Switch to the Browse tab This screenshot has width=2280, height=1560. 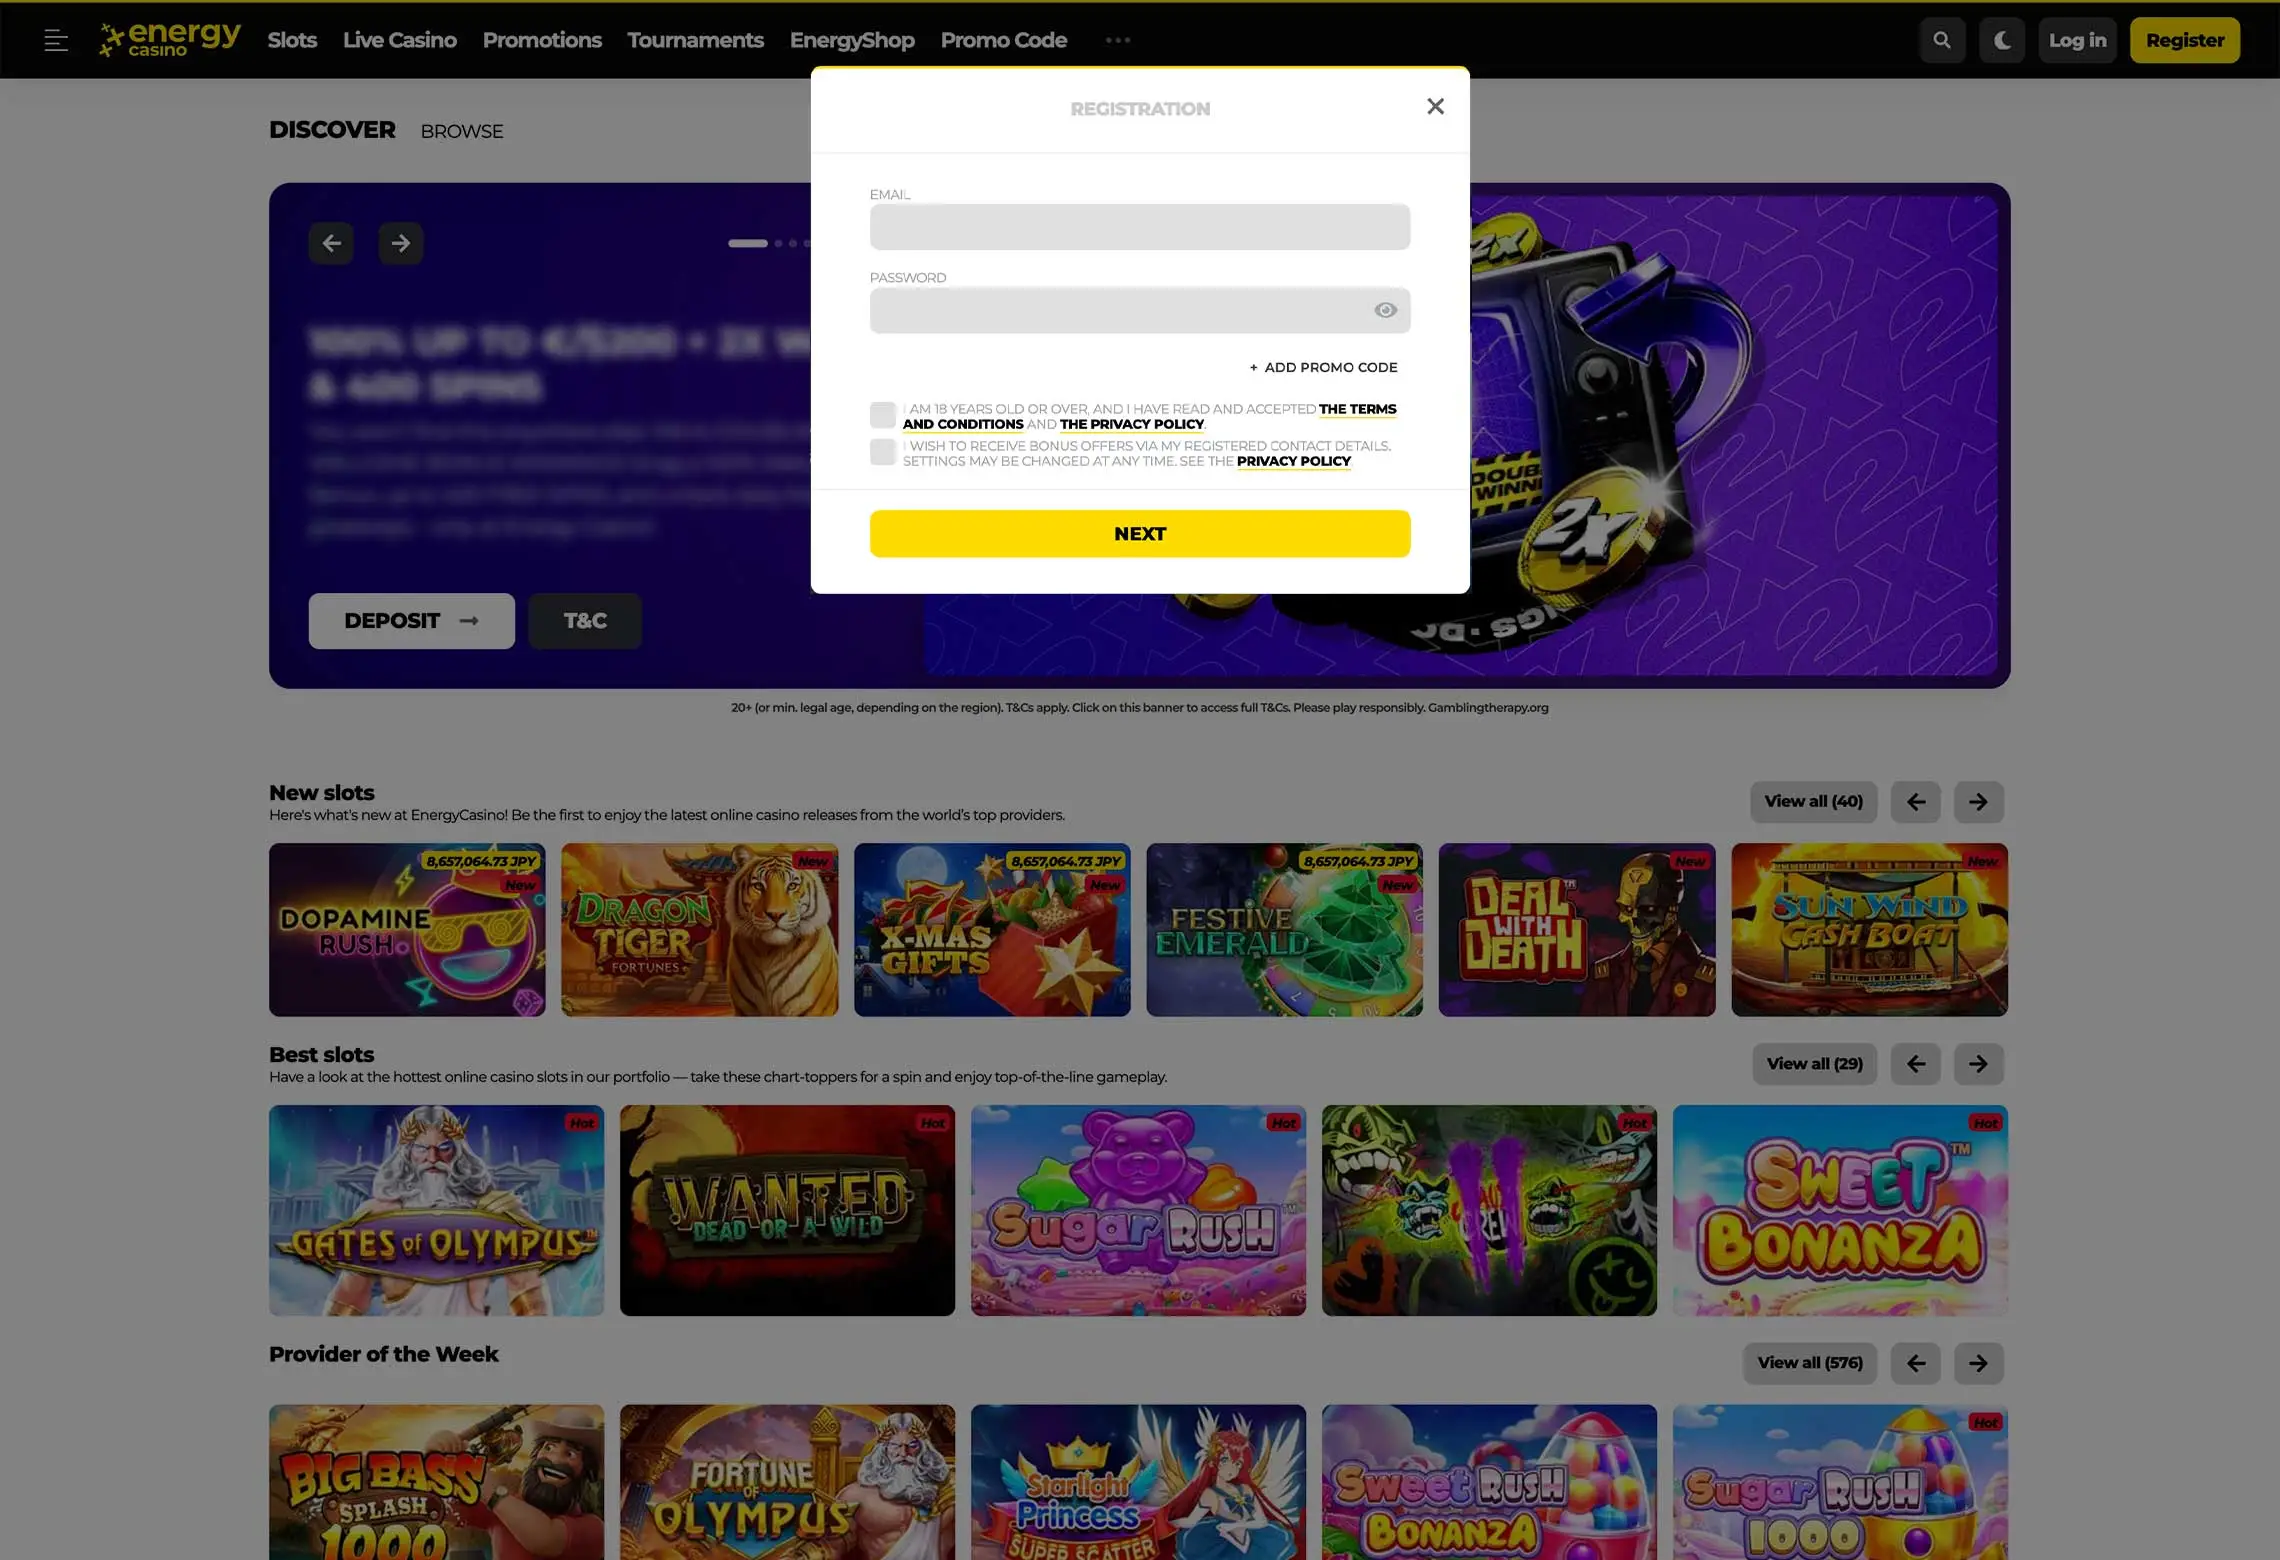pyautogui.click(x=461, y=131)
